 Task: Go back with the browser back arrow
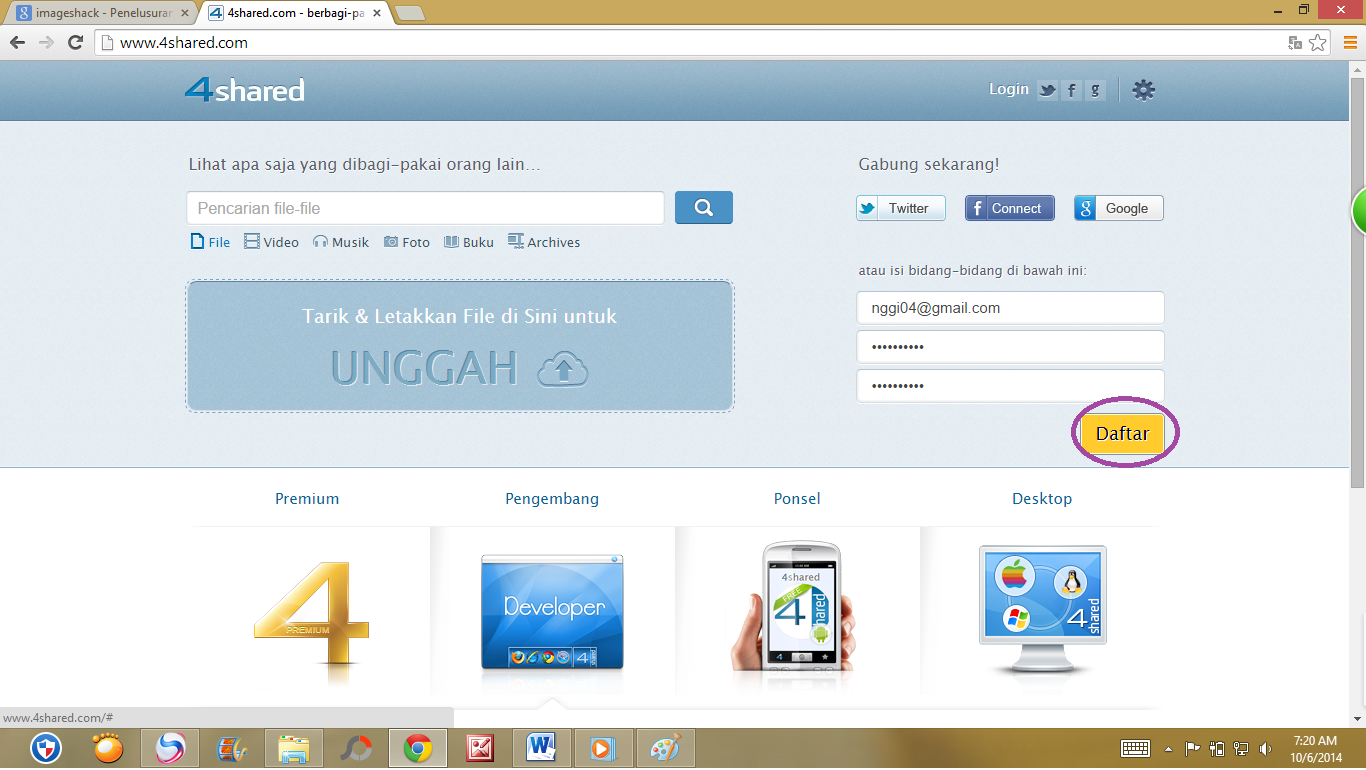(17, 43)
